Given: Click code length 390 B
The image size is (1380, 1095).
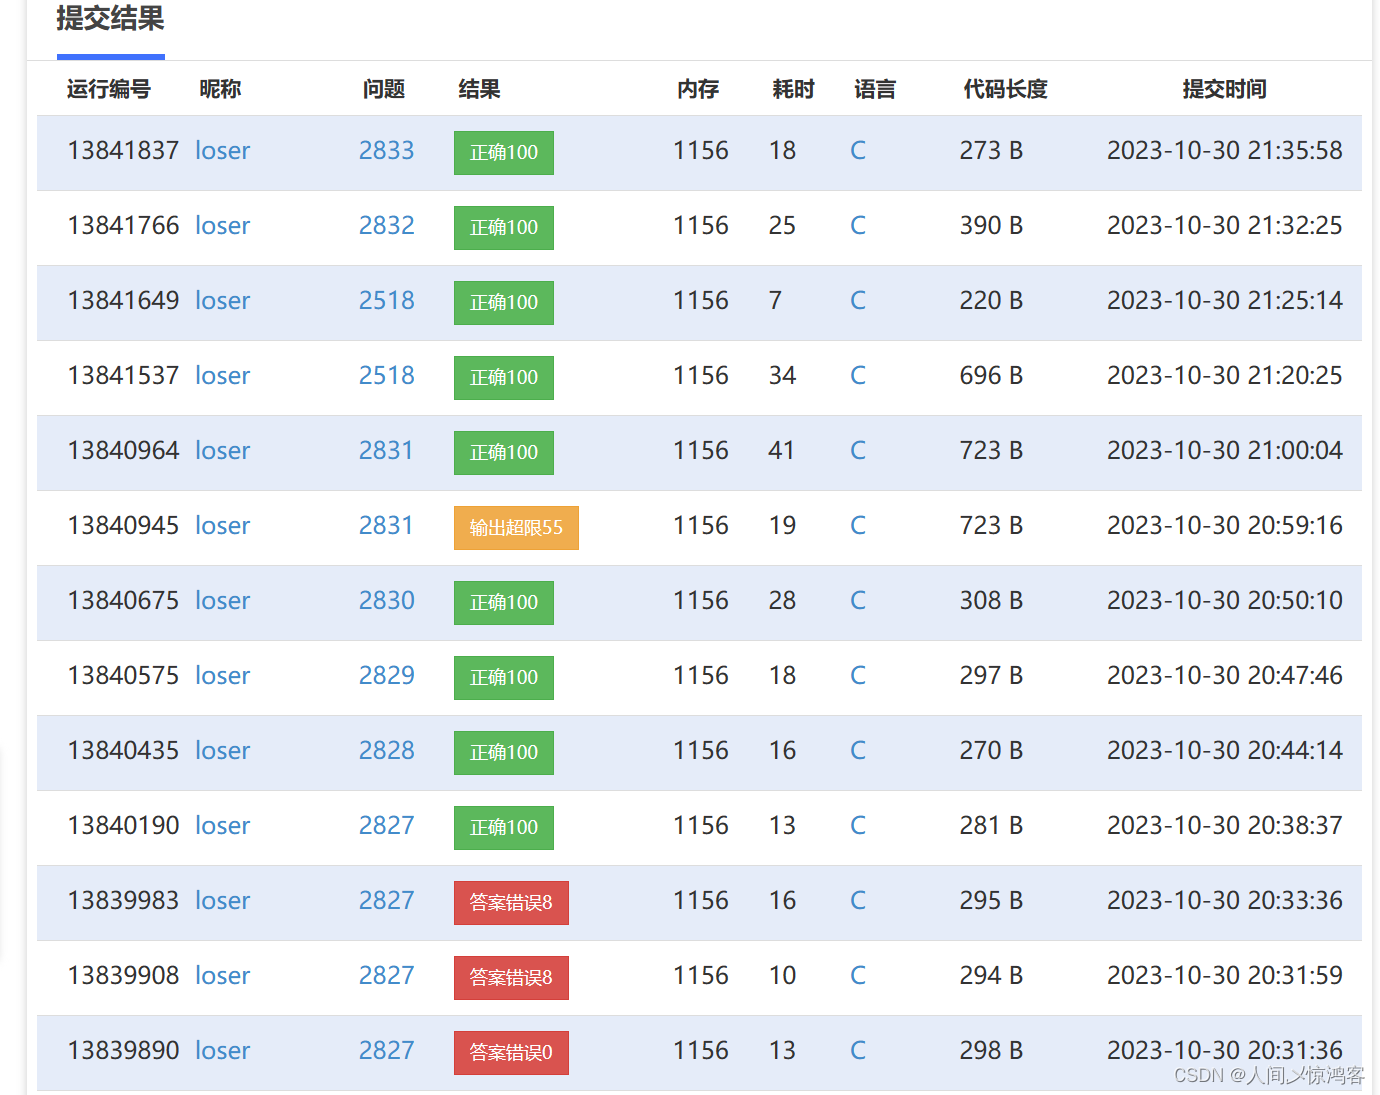Looking at the screenshot, I should pyautogui.click(x=991, y=226).
